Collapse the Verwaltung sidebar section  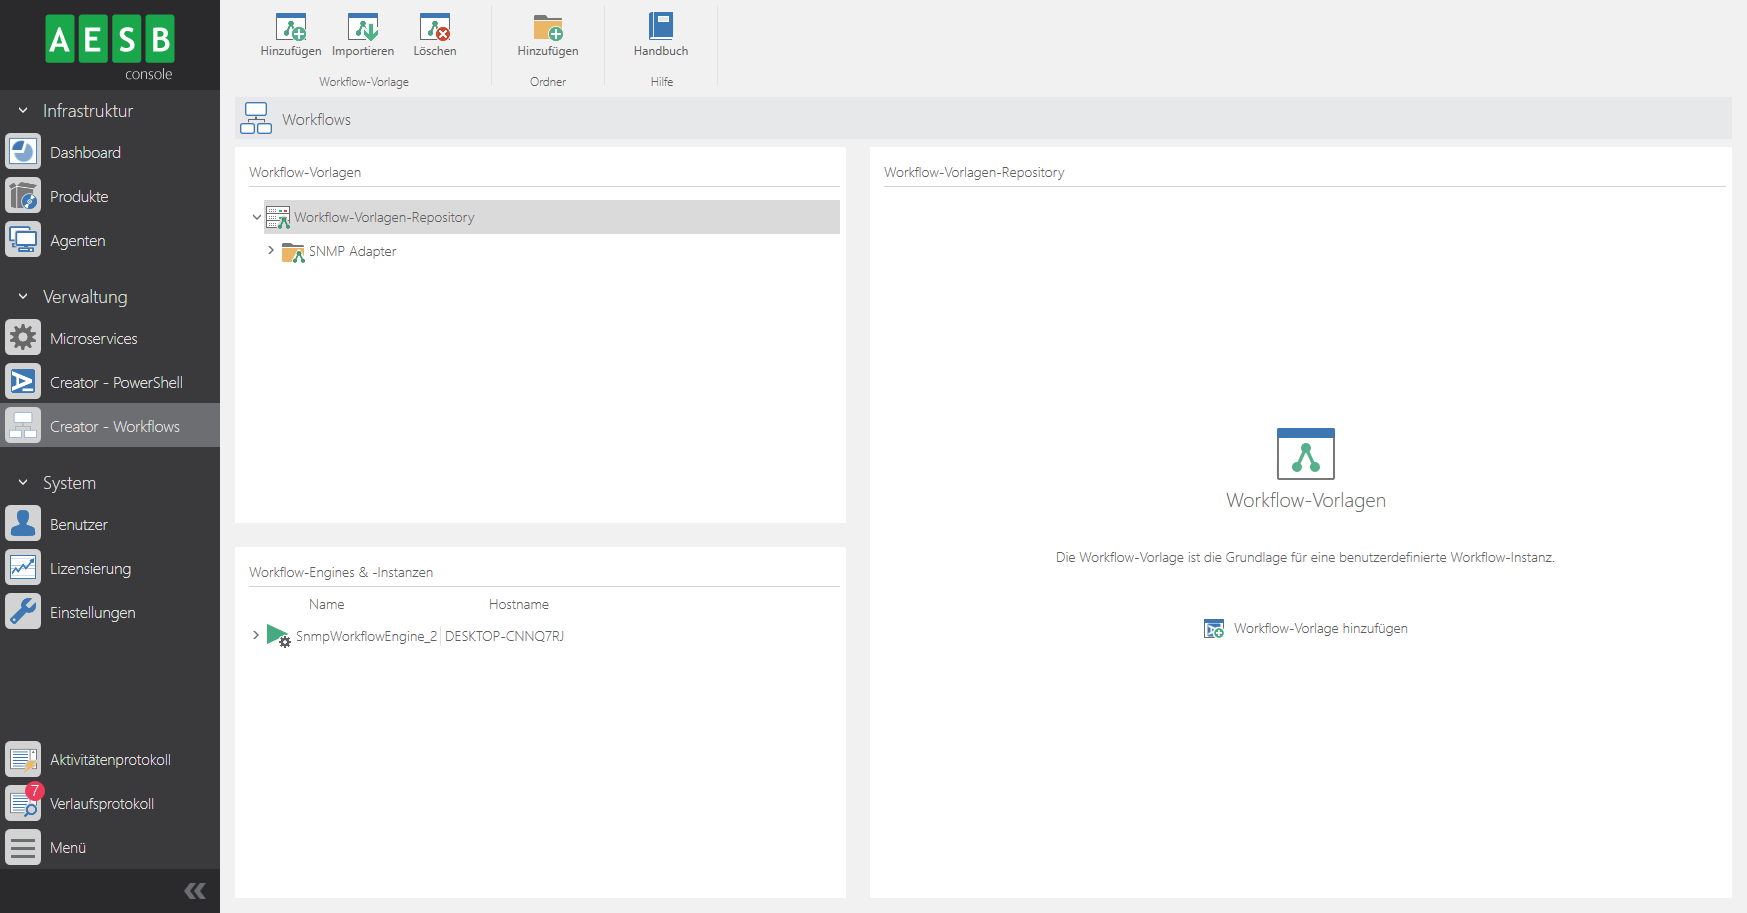tap(23, 297)
